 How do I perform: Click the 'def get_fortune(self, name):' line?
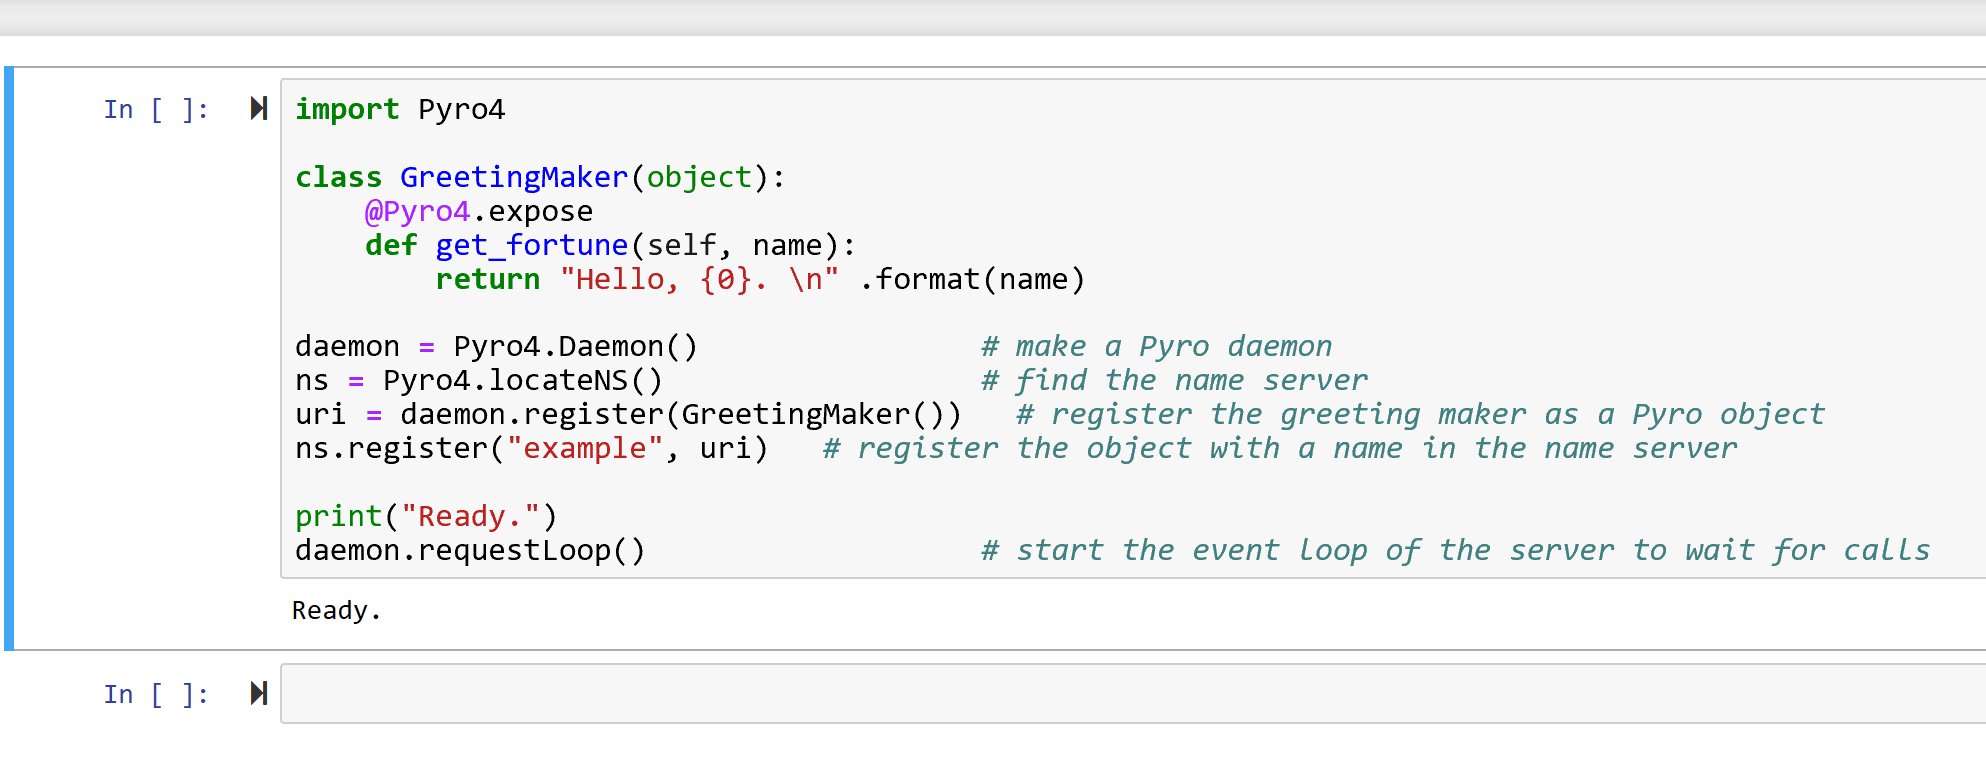(x=611, y=245)
